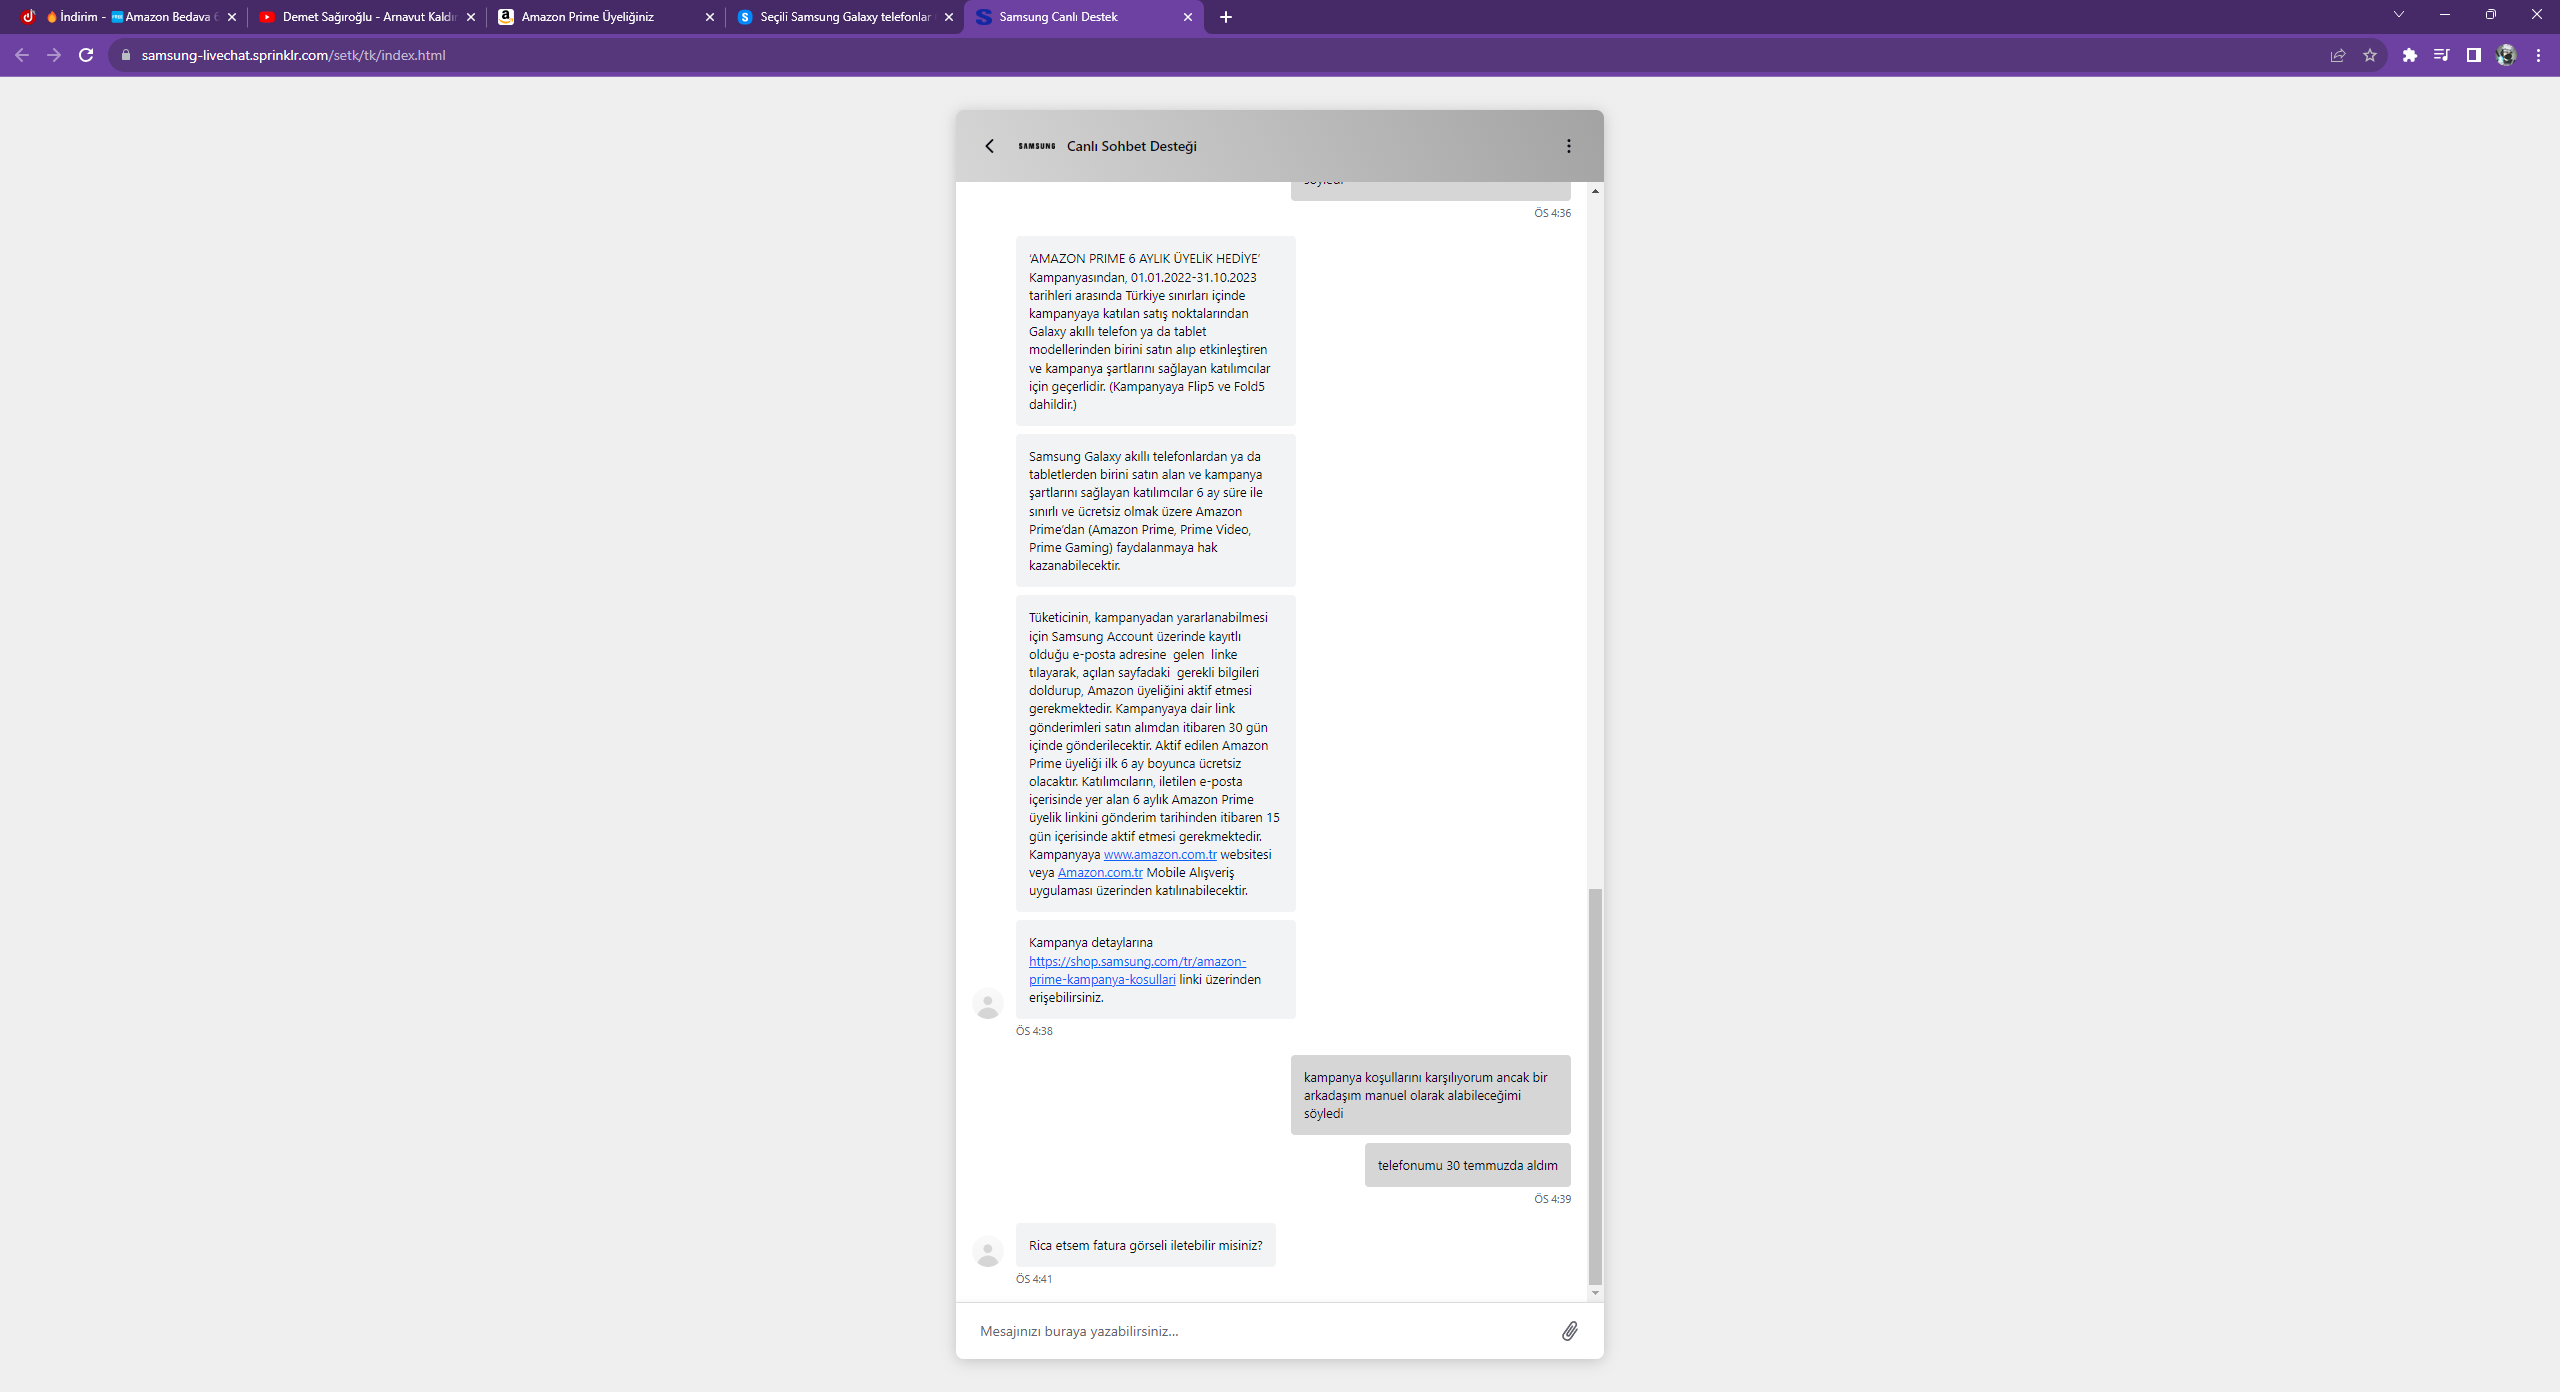Screen dimensions: 2560x1392
Task: Open the media control icon
Action: [x=2441, y=55]
